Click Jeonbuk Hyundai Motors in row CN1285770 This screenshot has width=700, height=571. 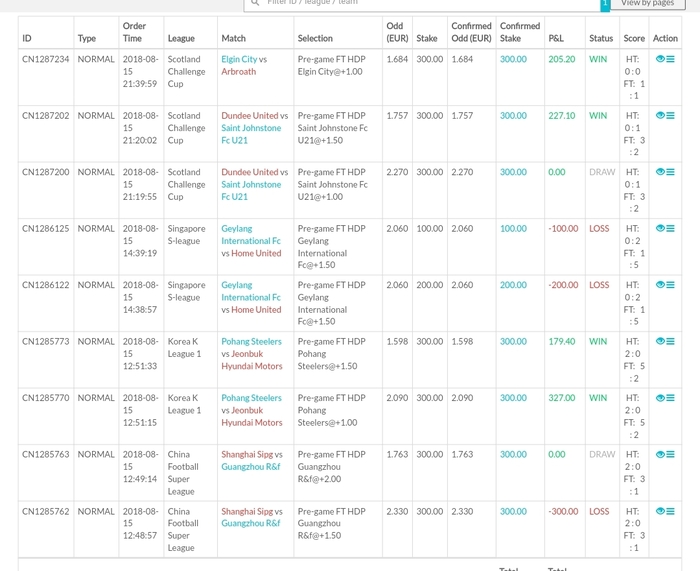252,416
